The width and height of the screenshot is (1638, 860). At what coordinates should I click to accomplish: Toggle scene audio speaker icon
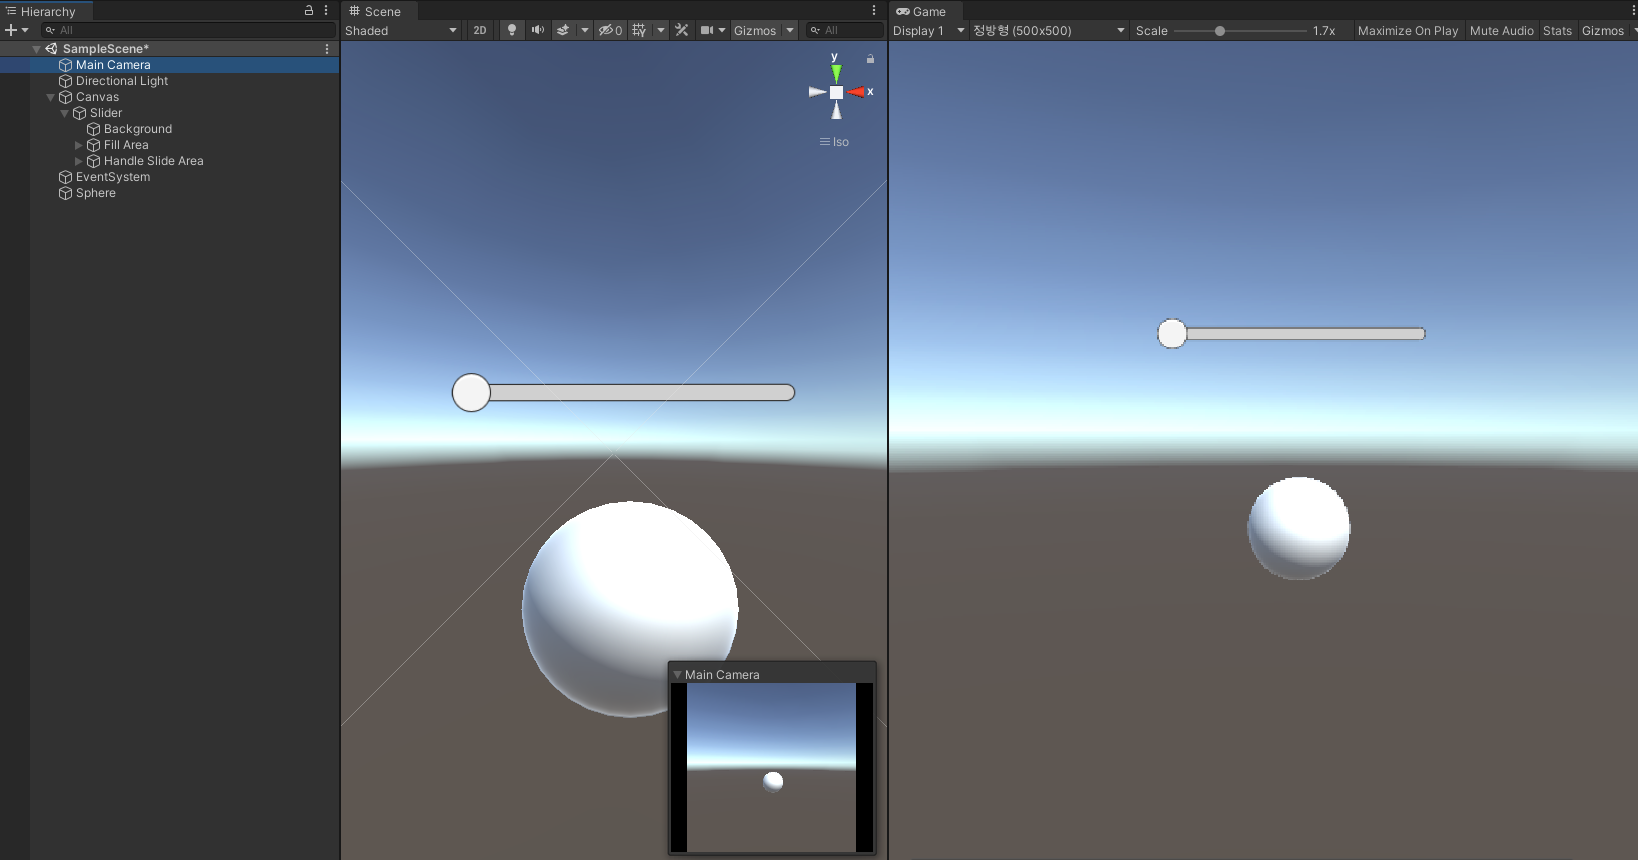[538, 30]
